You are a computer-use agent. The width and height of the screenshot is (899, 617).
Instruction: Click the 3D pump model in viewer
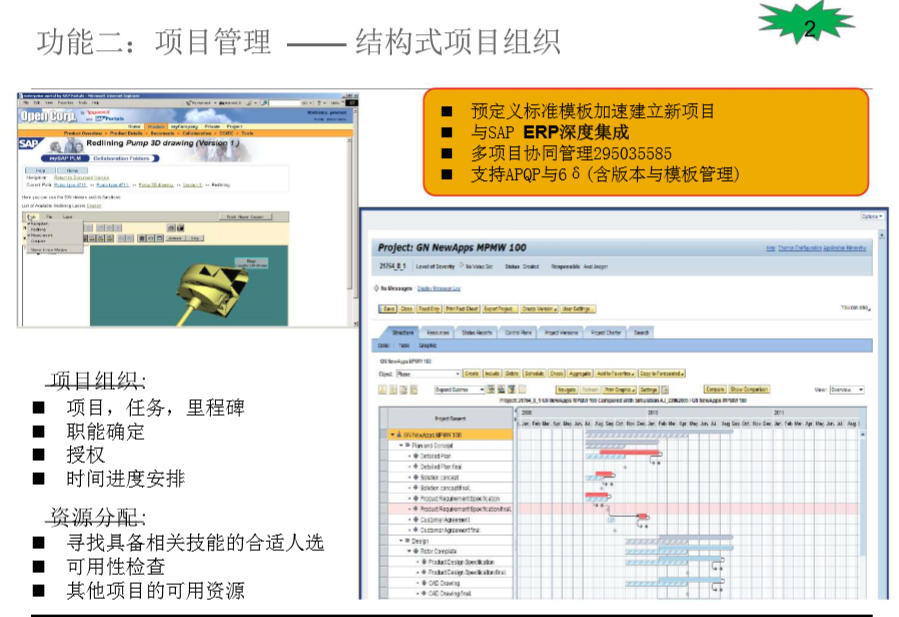pos(212,290)
